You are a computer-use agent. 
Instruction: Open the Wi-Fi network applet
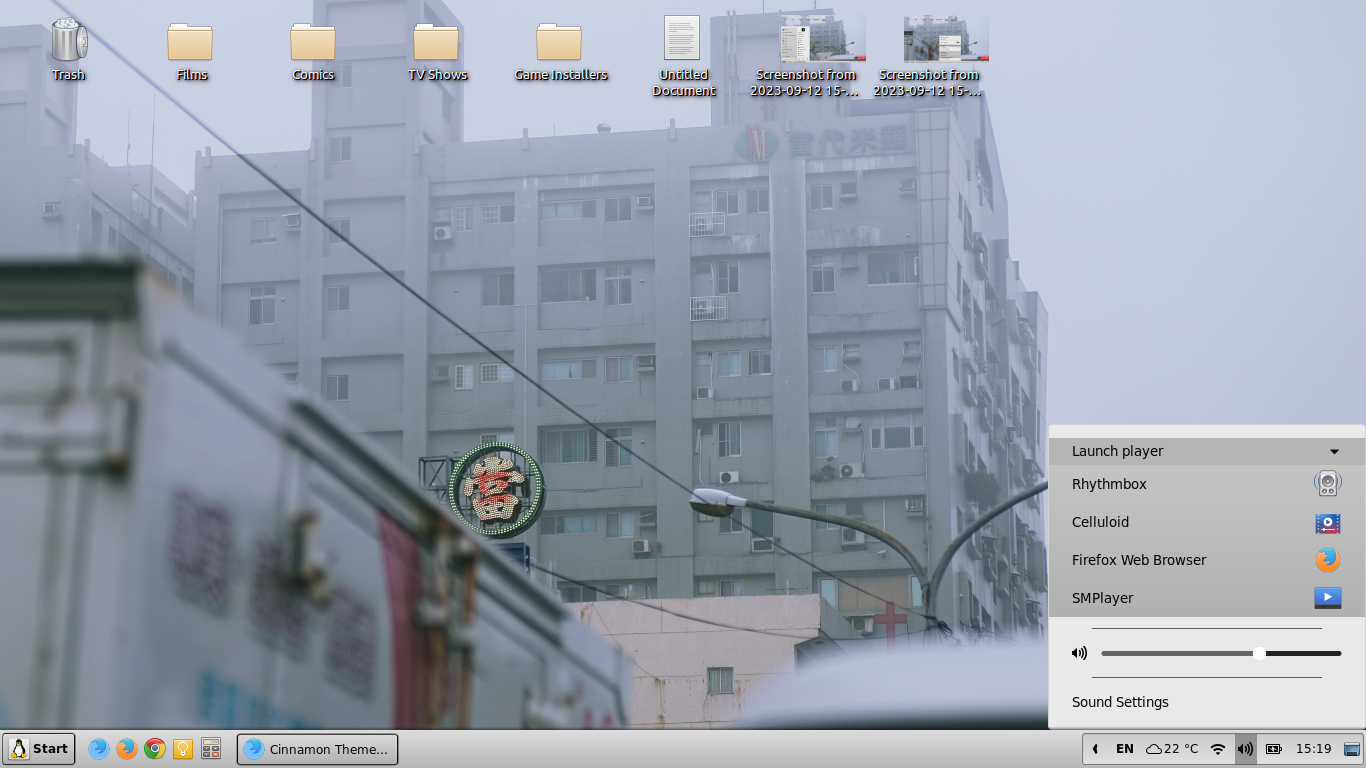point(1218,748)
